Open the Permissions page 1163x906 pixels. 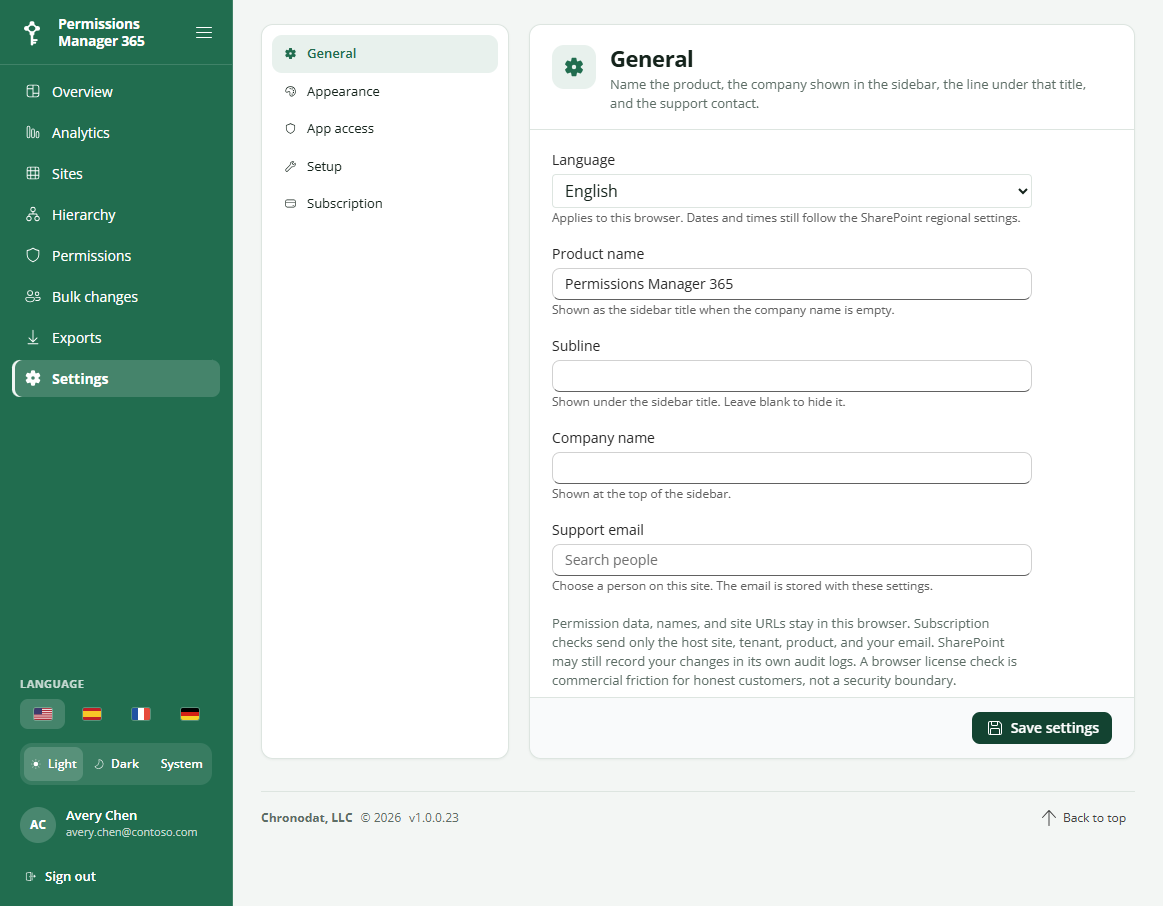[116, 256]
